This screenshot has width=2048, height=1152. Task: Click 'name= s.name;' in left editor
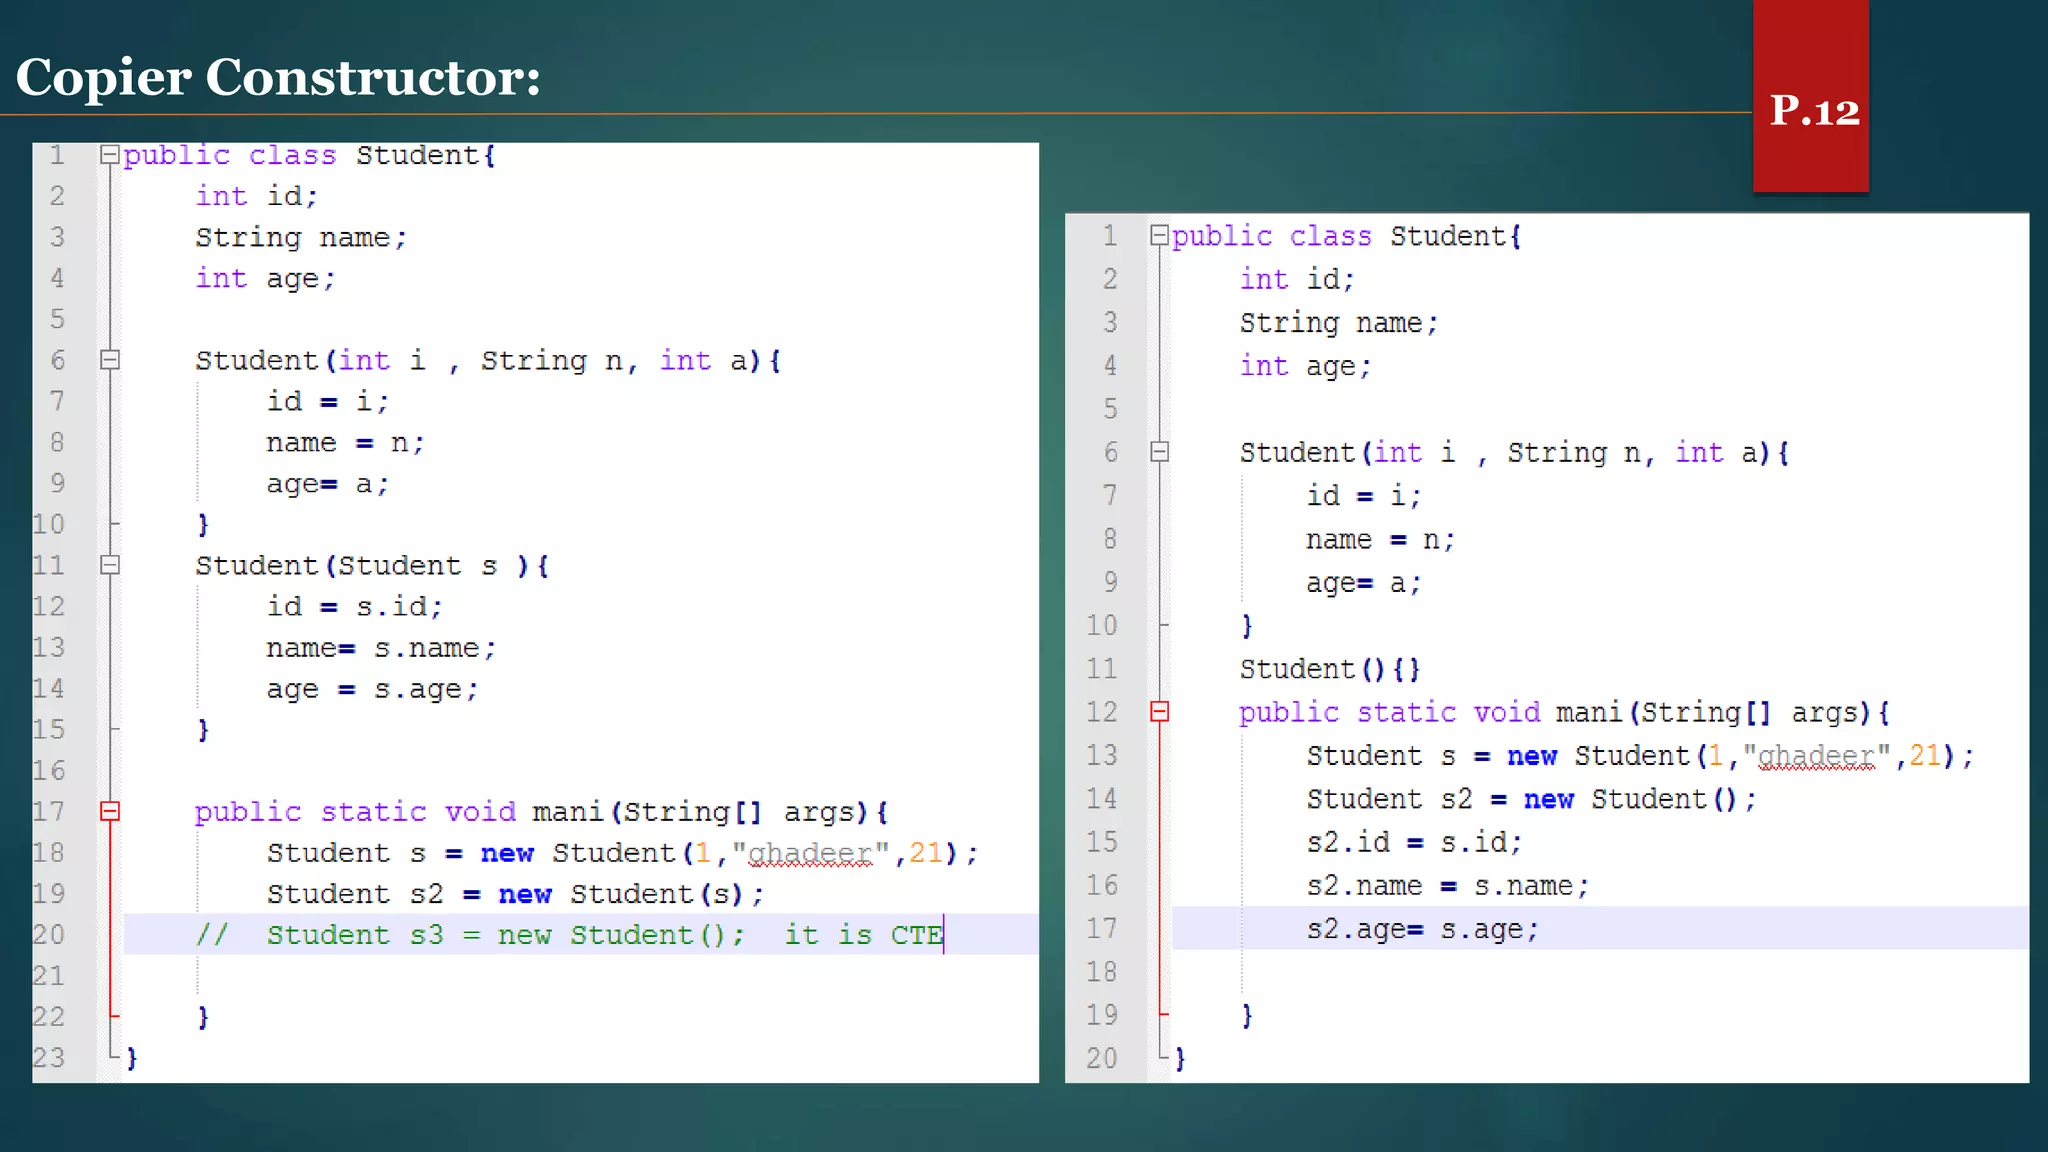[381, 648]
